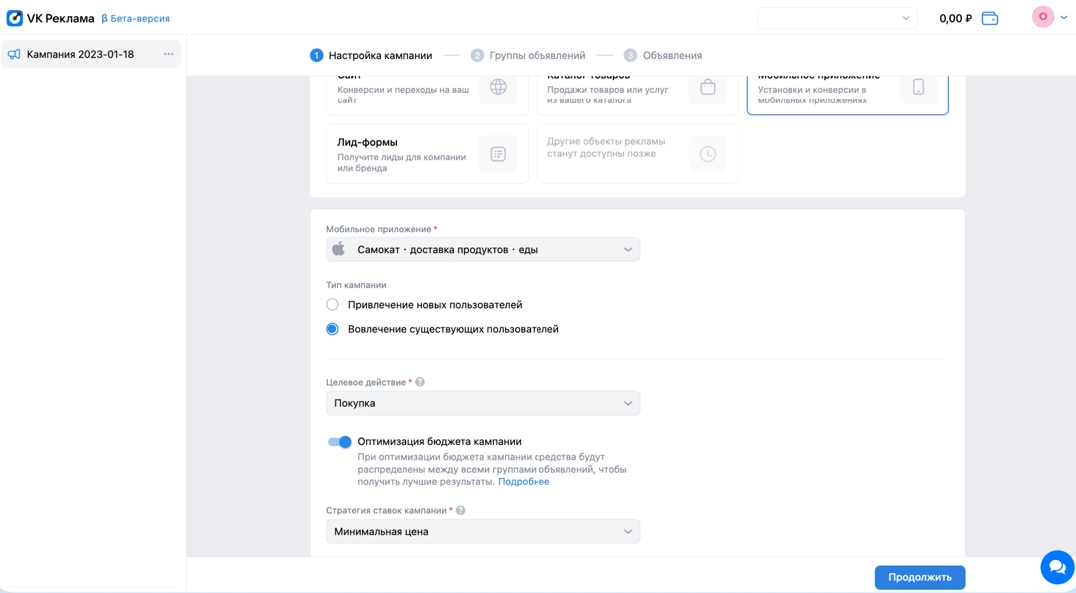Select Вовлечение существующих пользователей option

[333, 329]
